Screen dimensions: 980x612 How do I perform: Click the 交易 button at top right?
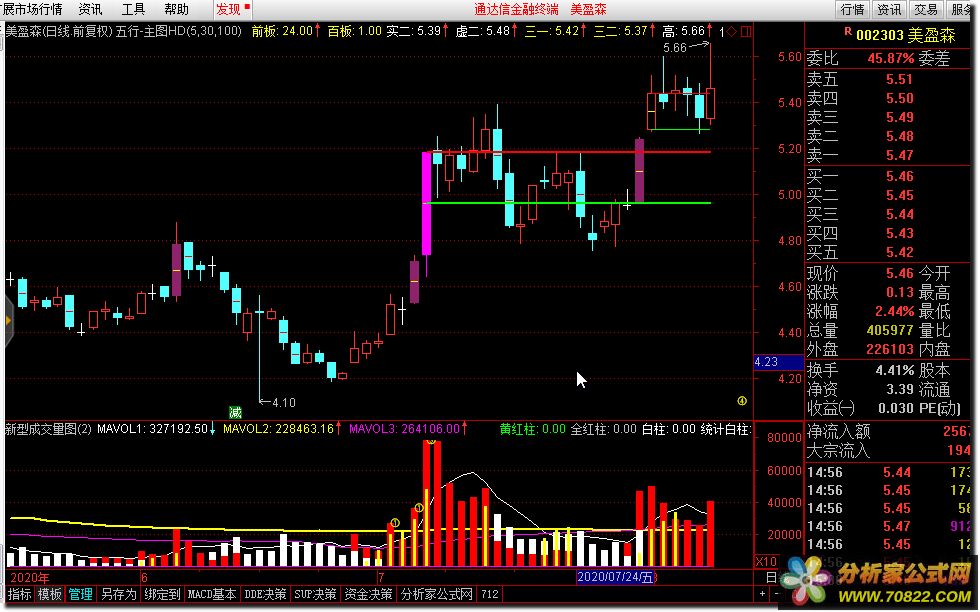pos(926,9)
